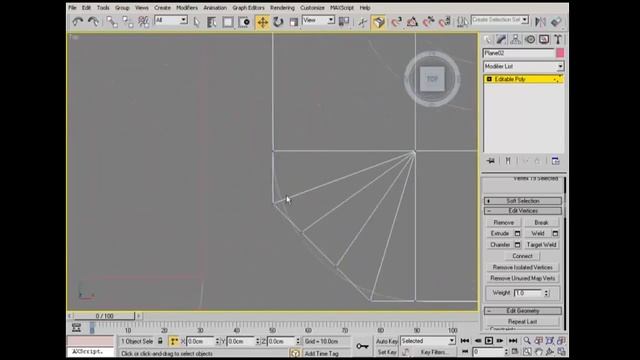Open the Modifiers menu

pos(187,8)
